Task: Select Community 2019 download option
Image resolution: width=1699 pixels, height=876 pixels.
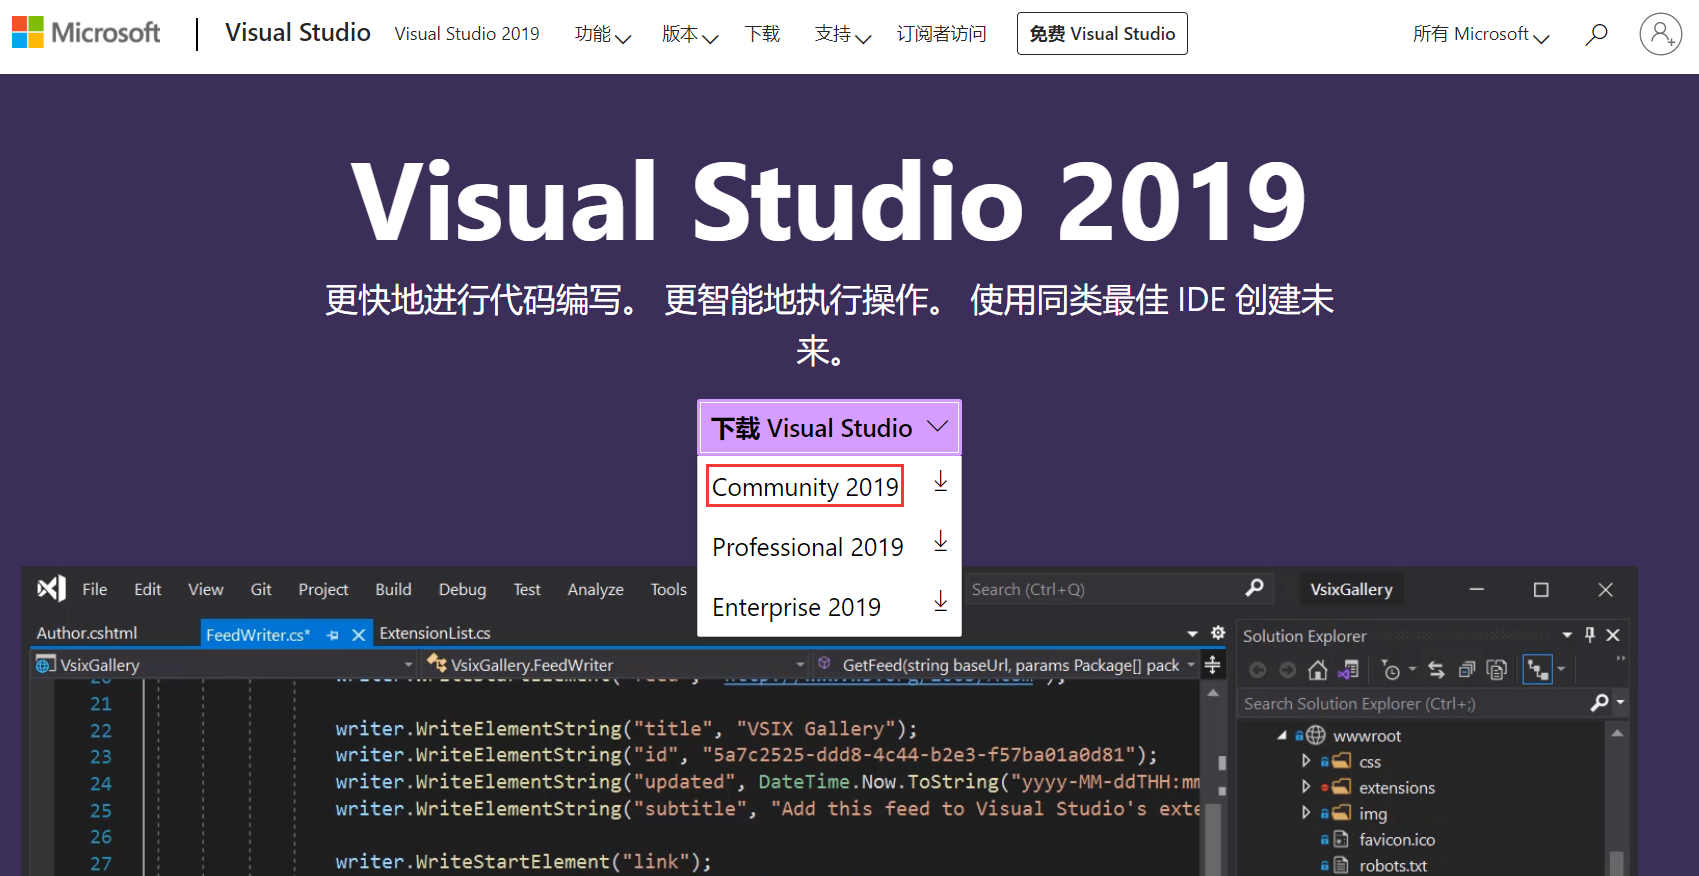Action: click(x=805, y=486)
